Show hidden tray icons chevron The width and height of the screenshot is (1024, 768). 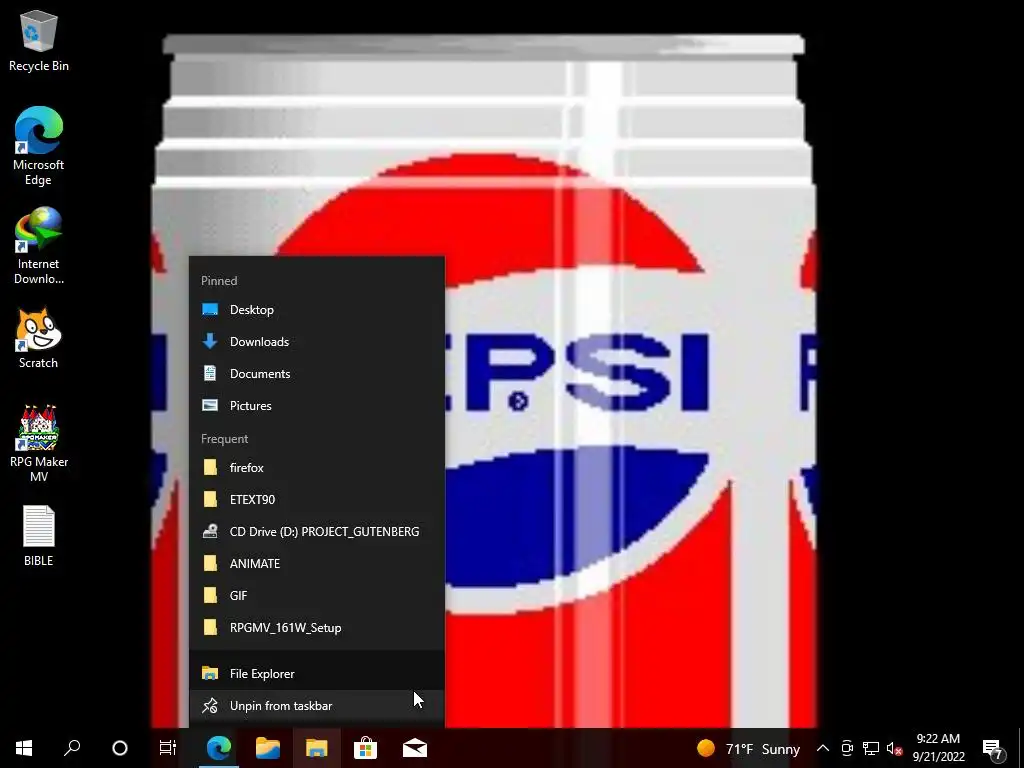pyautogui.click(x=823, y=748)
